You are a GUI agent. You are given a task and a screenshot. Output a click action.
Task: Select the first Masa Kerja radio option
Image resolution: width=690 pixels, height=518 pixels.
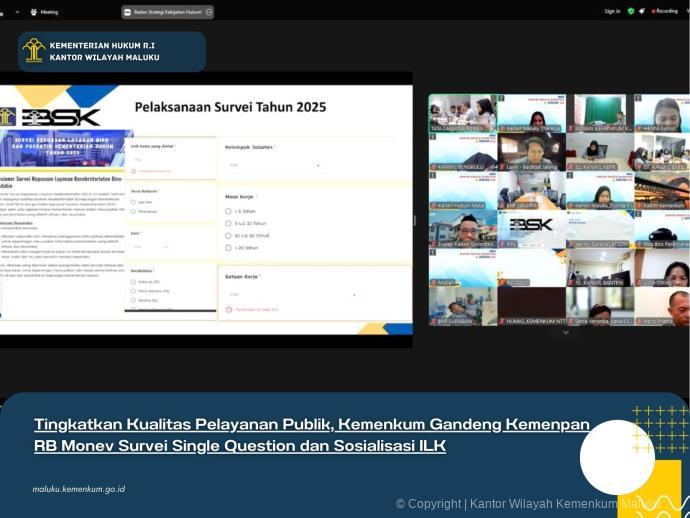click(x=229, y=211)
